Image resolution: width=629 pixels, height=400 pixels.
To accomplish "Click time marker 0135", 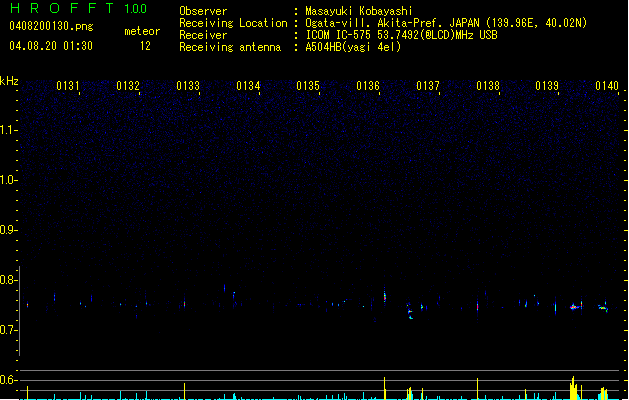I will tap(308, 86).
